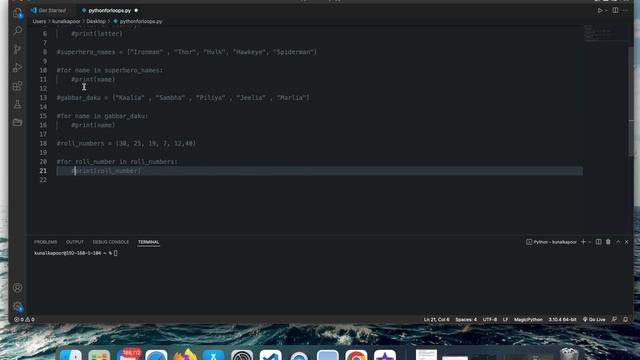
Task: Change the LF end-of-line sequence
Action: tap(505, 320)
